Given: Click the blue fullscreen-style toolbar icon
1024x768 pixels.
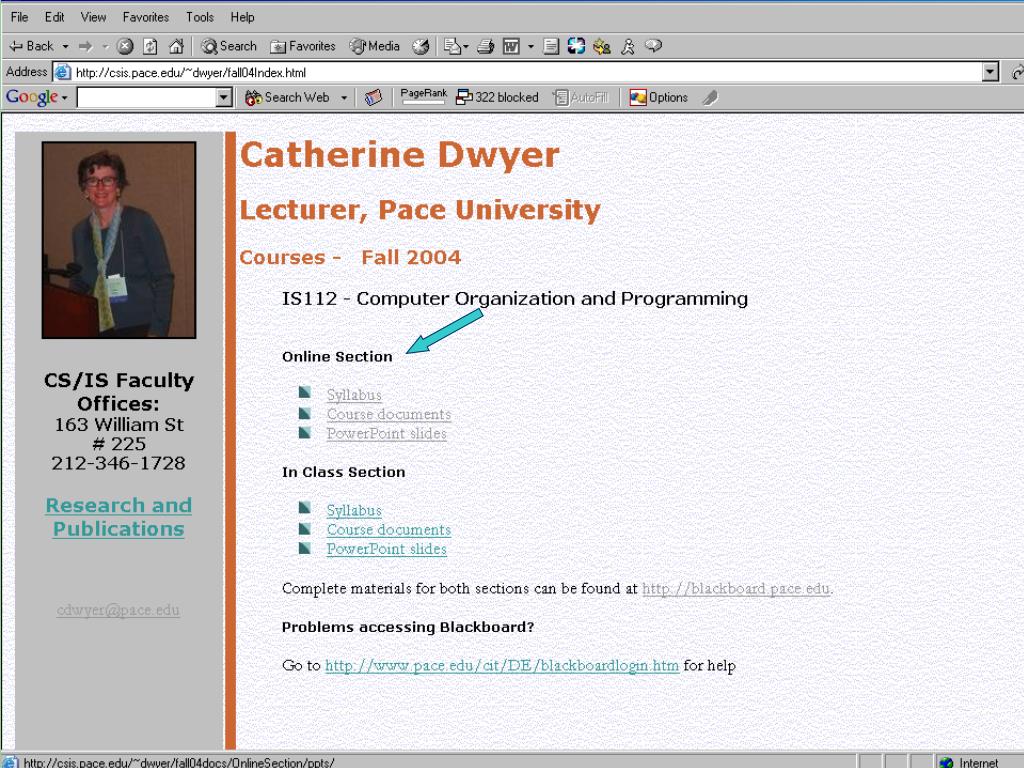Looking at the screenshot, I should pyautogui.click(x=576, y=46).
